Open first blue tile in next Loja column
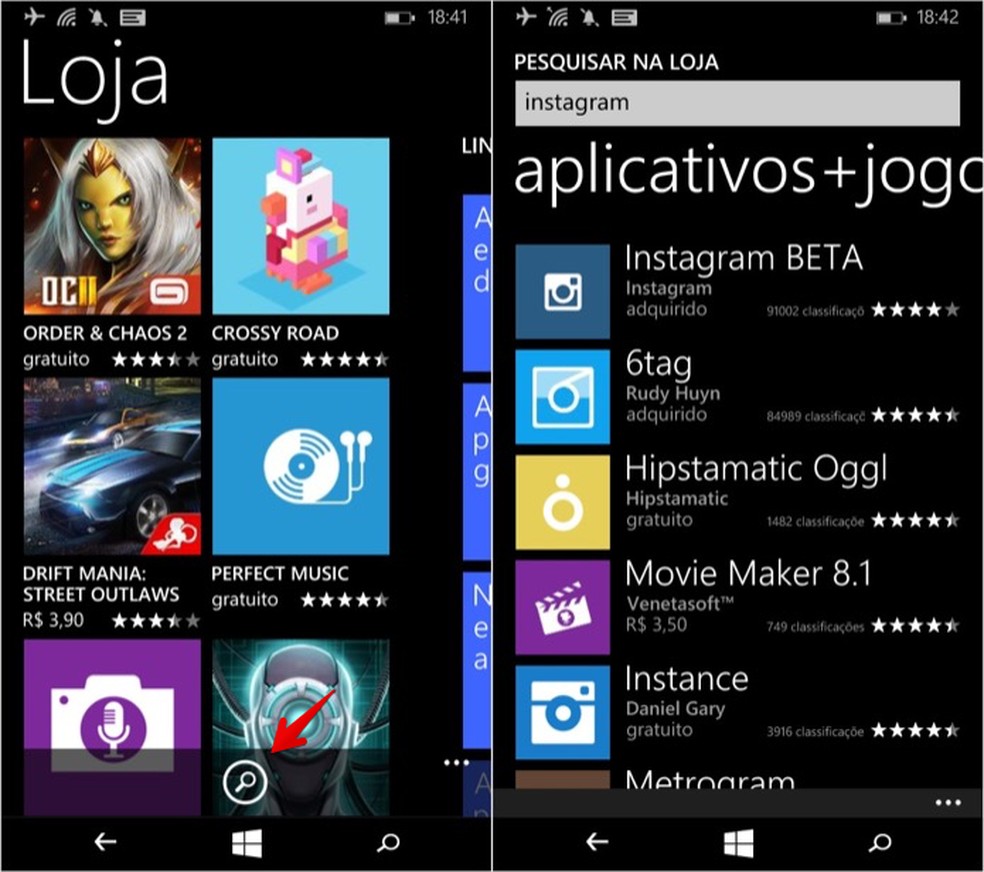Viewport: 984px width, 872px height. tap(477, 282)
